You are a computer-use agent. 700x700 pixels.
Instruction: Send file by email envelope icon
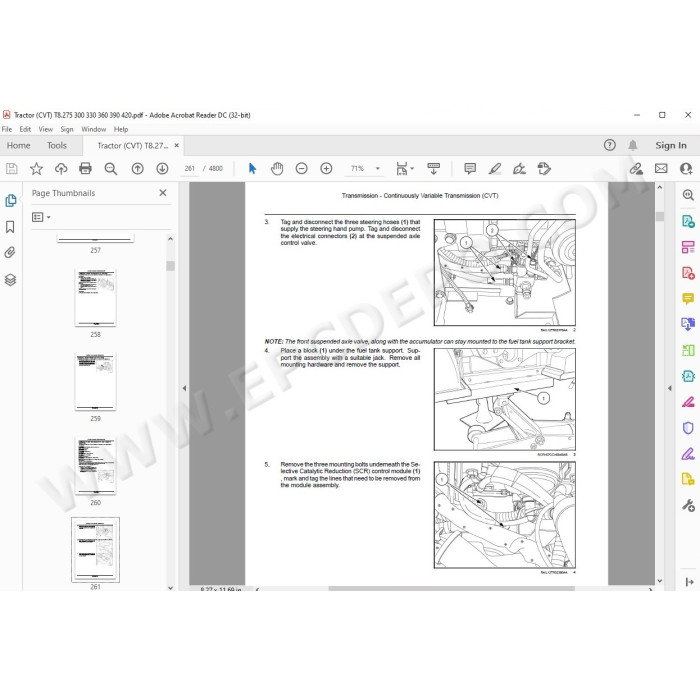tap(661, 169)
